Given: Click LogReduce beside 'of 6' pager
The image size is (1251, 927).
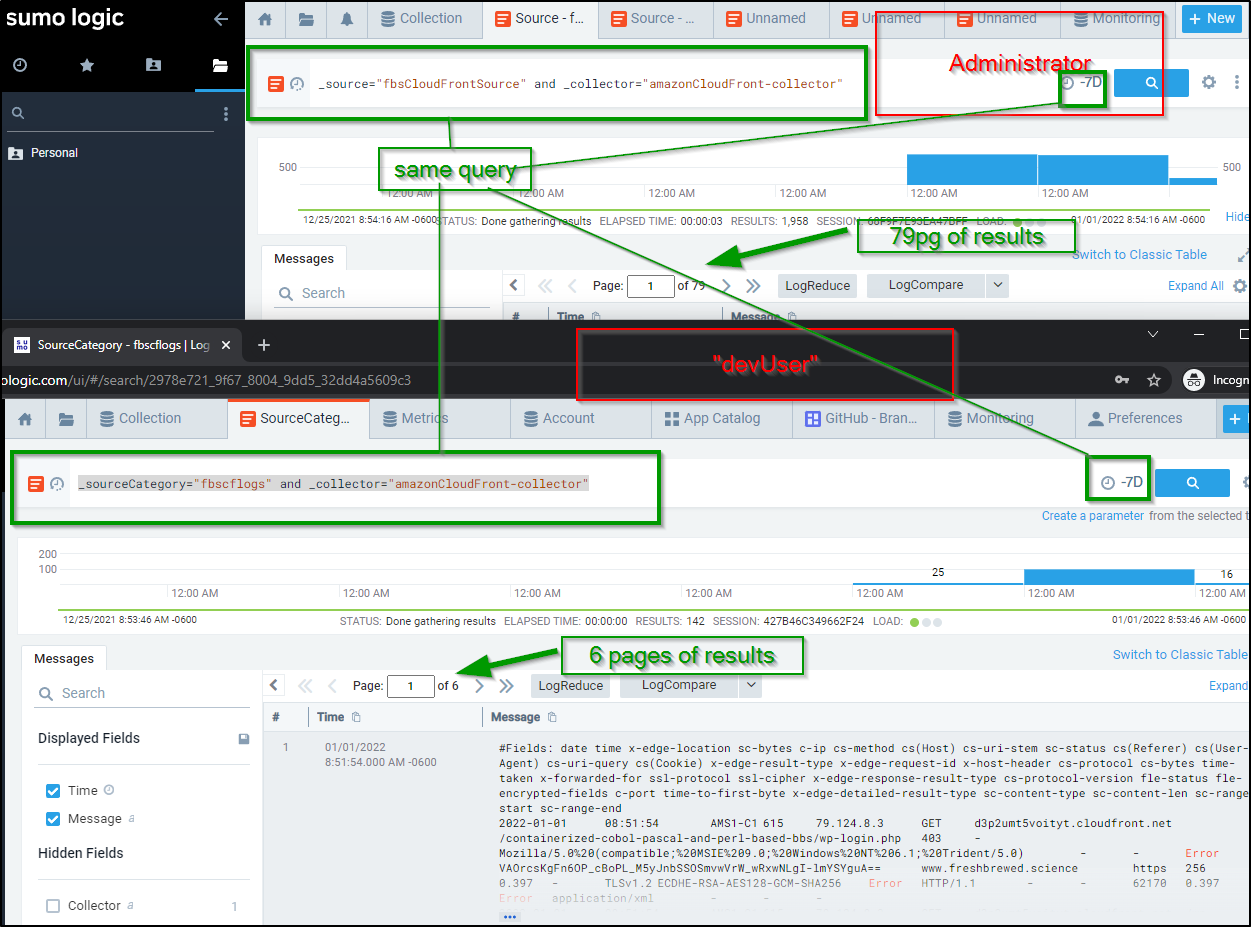Looking at the screenshot, I should [x=570, y=686].
